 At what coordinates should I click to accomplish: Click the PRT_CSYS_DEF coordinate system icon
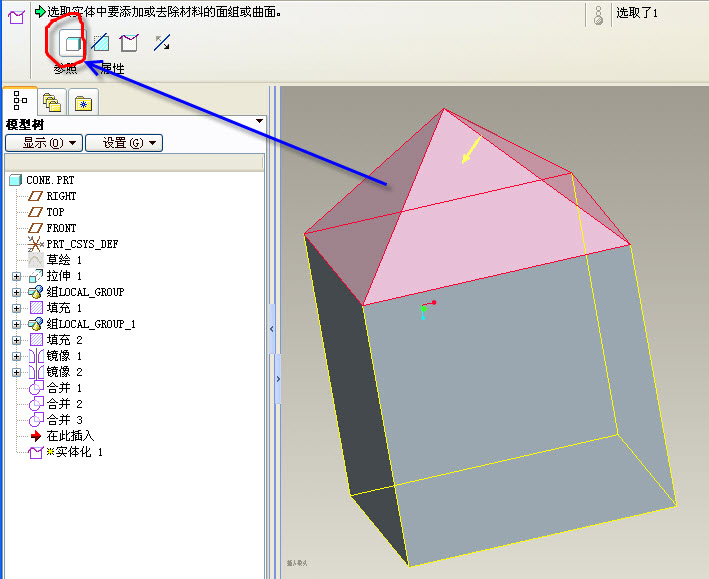36,244
